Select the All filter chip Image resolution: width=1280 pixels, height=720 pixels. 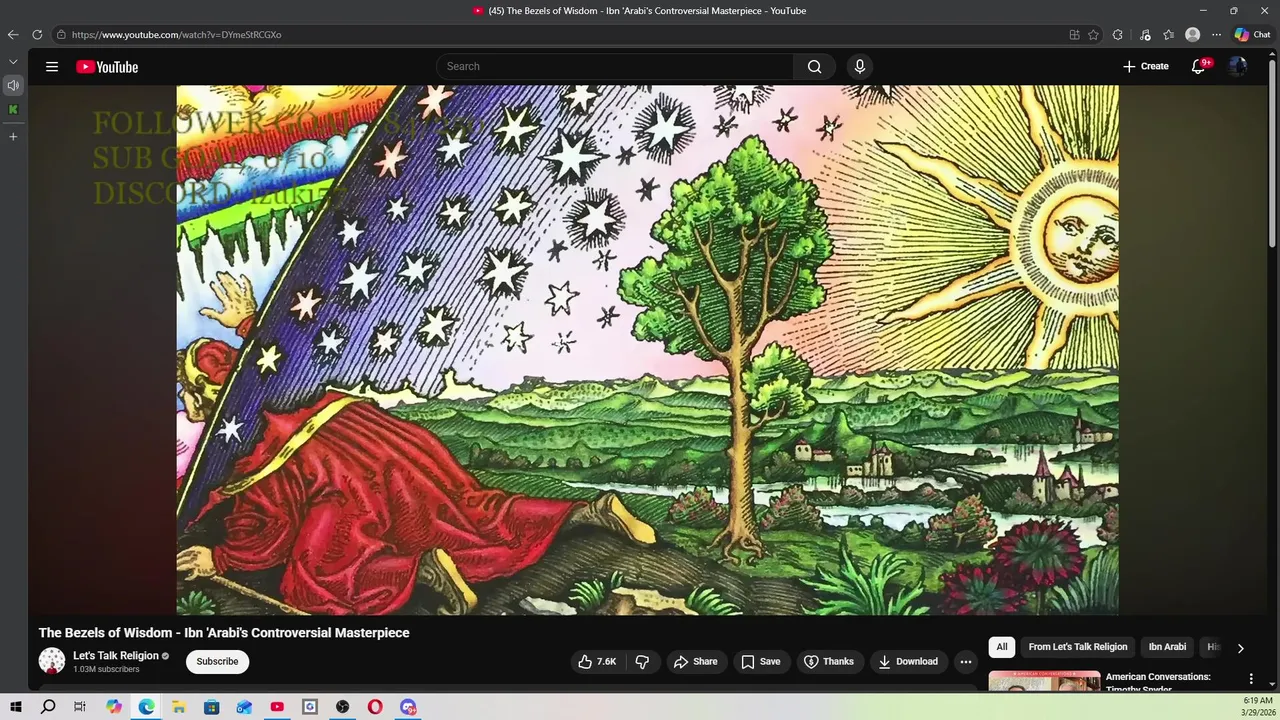click(x=1001, y=647)
